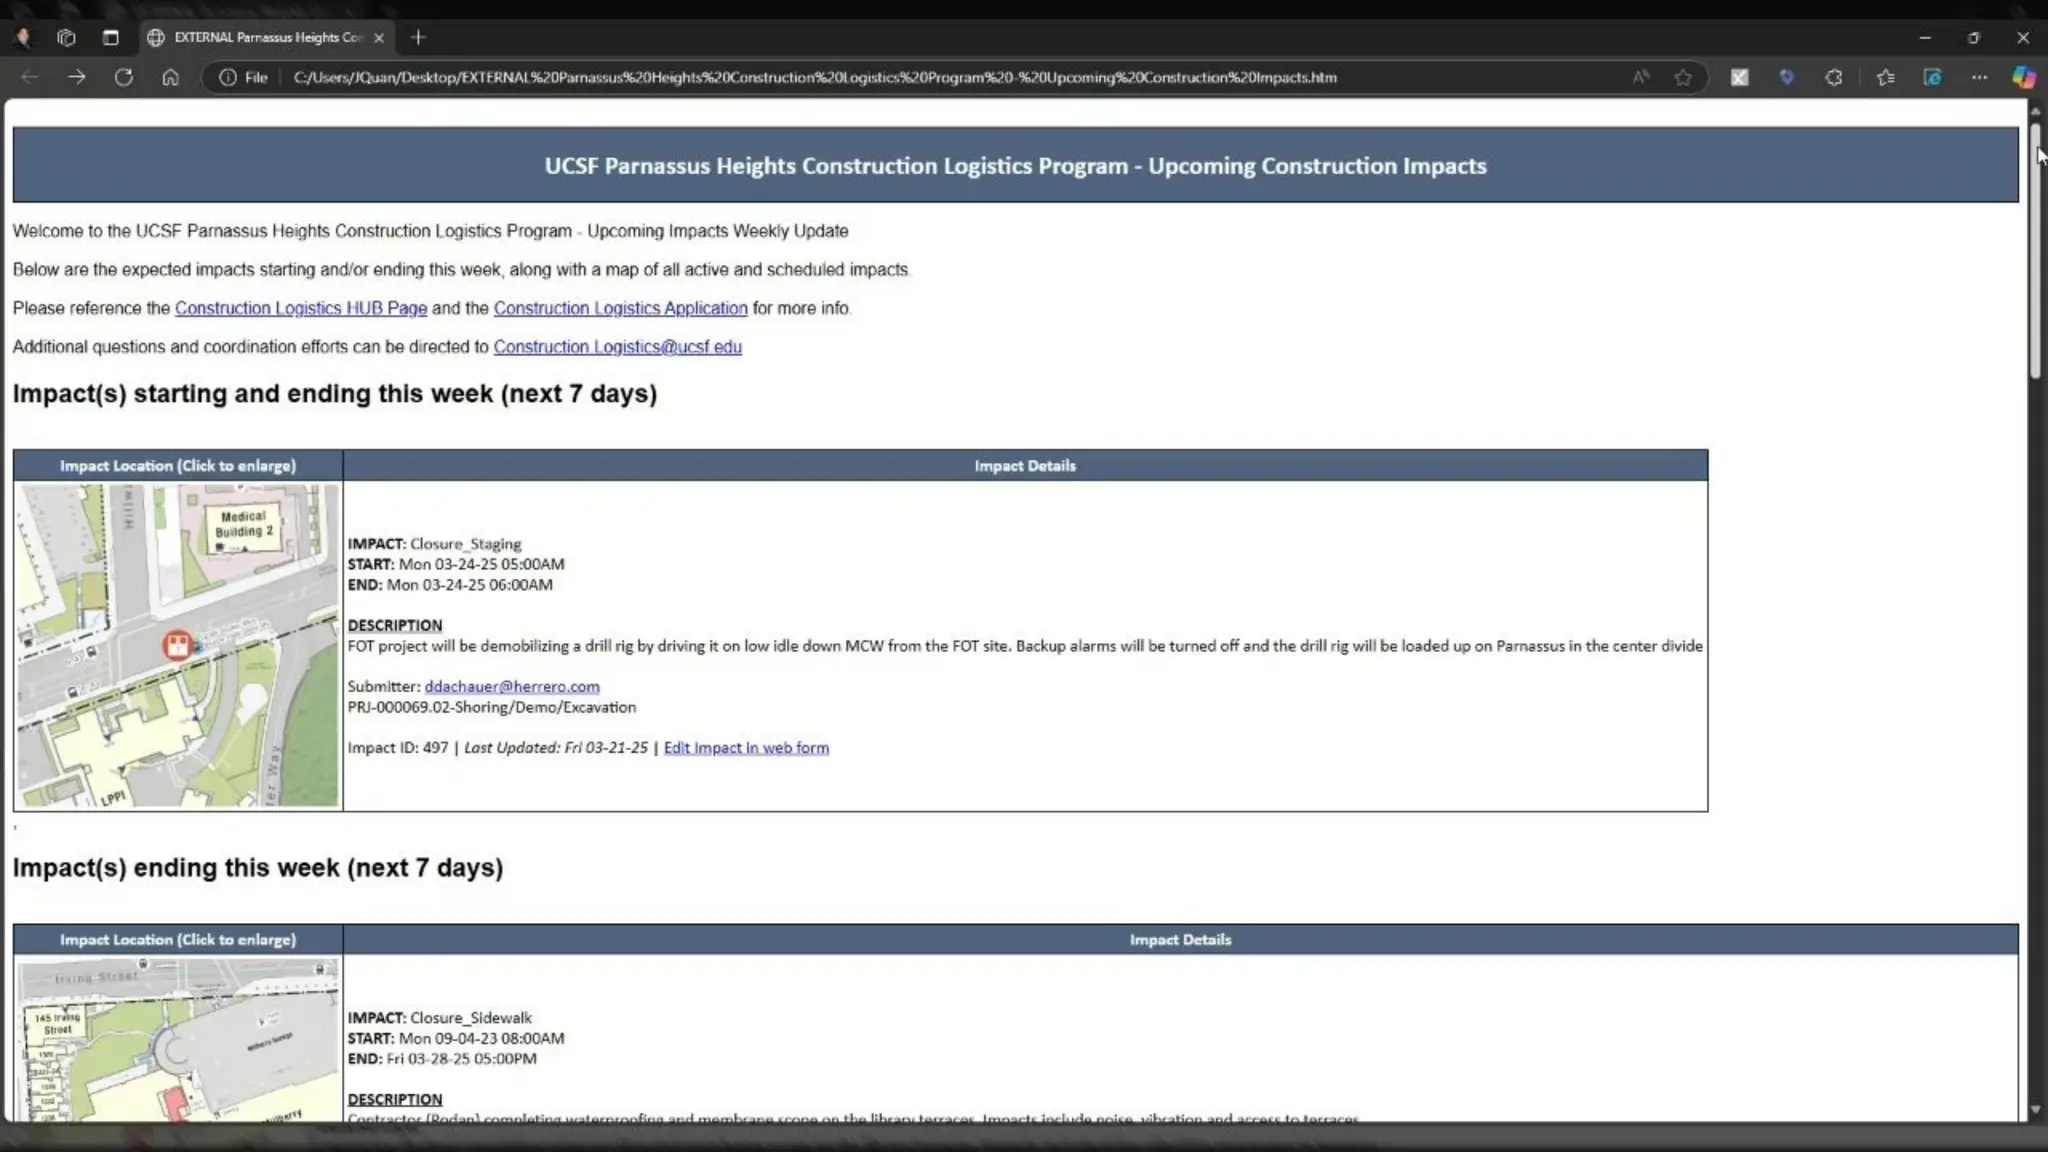
Task: Open Construction Logistics HUB Page link
Action: (x=300, y=308)
